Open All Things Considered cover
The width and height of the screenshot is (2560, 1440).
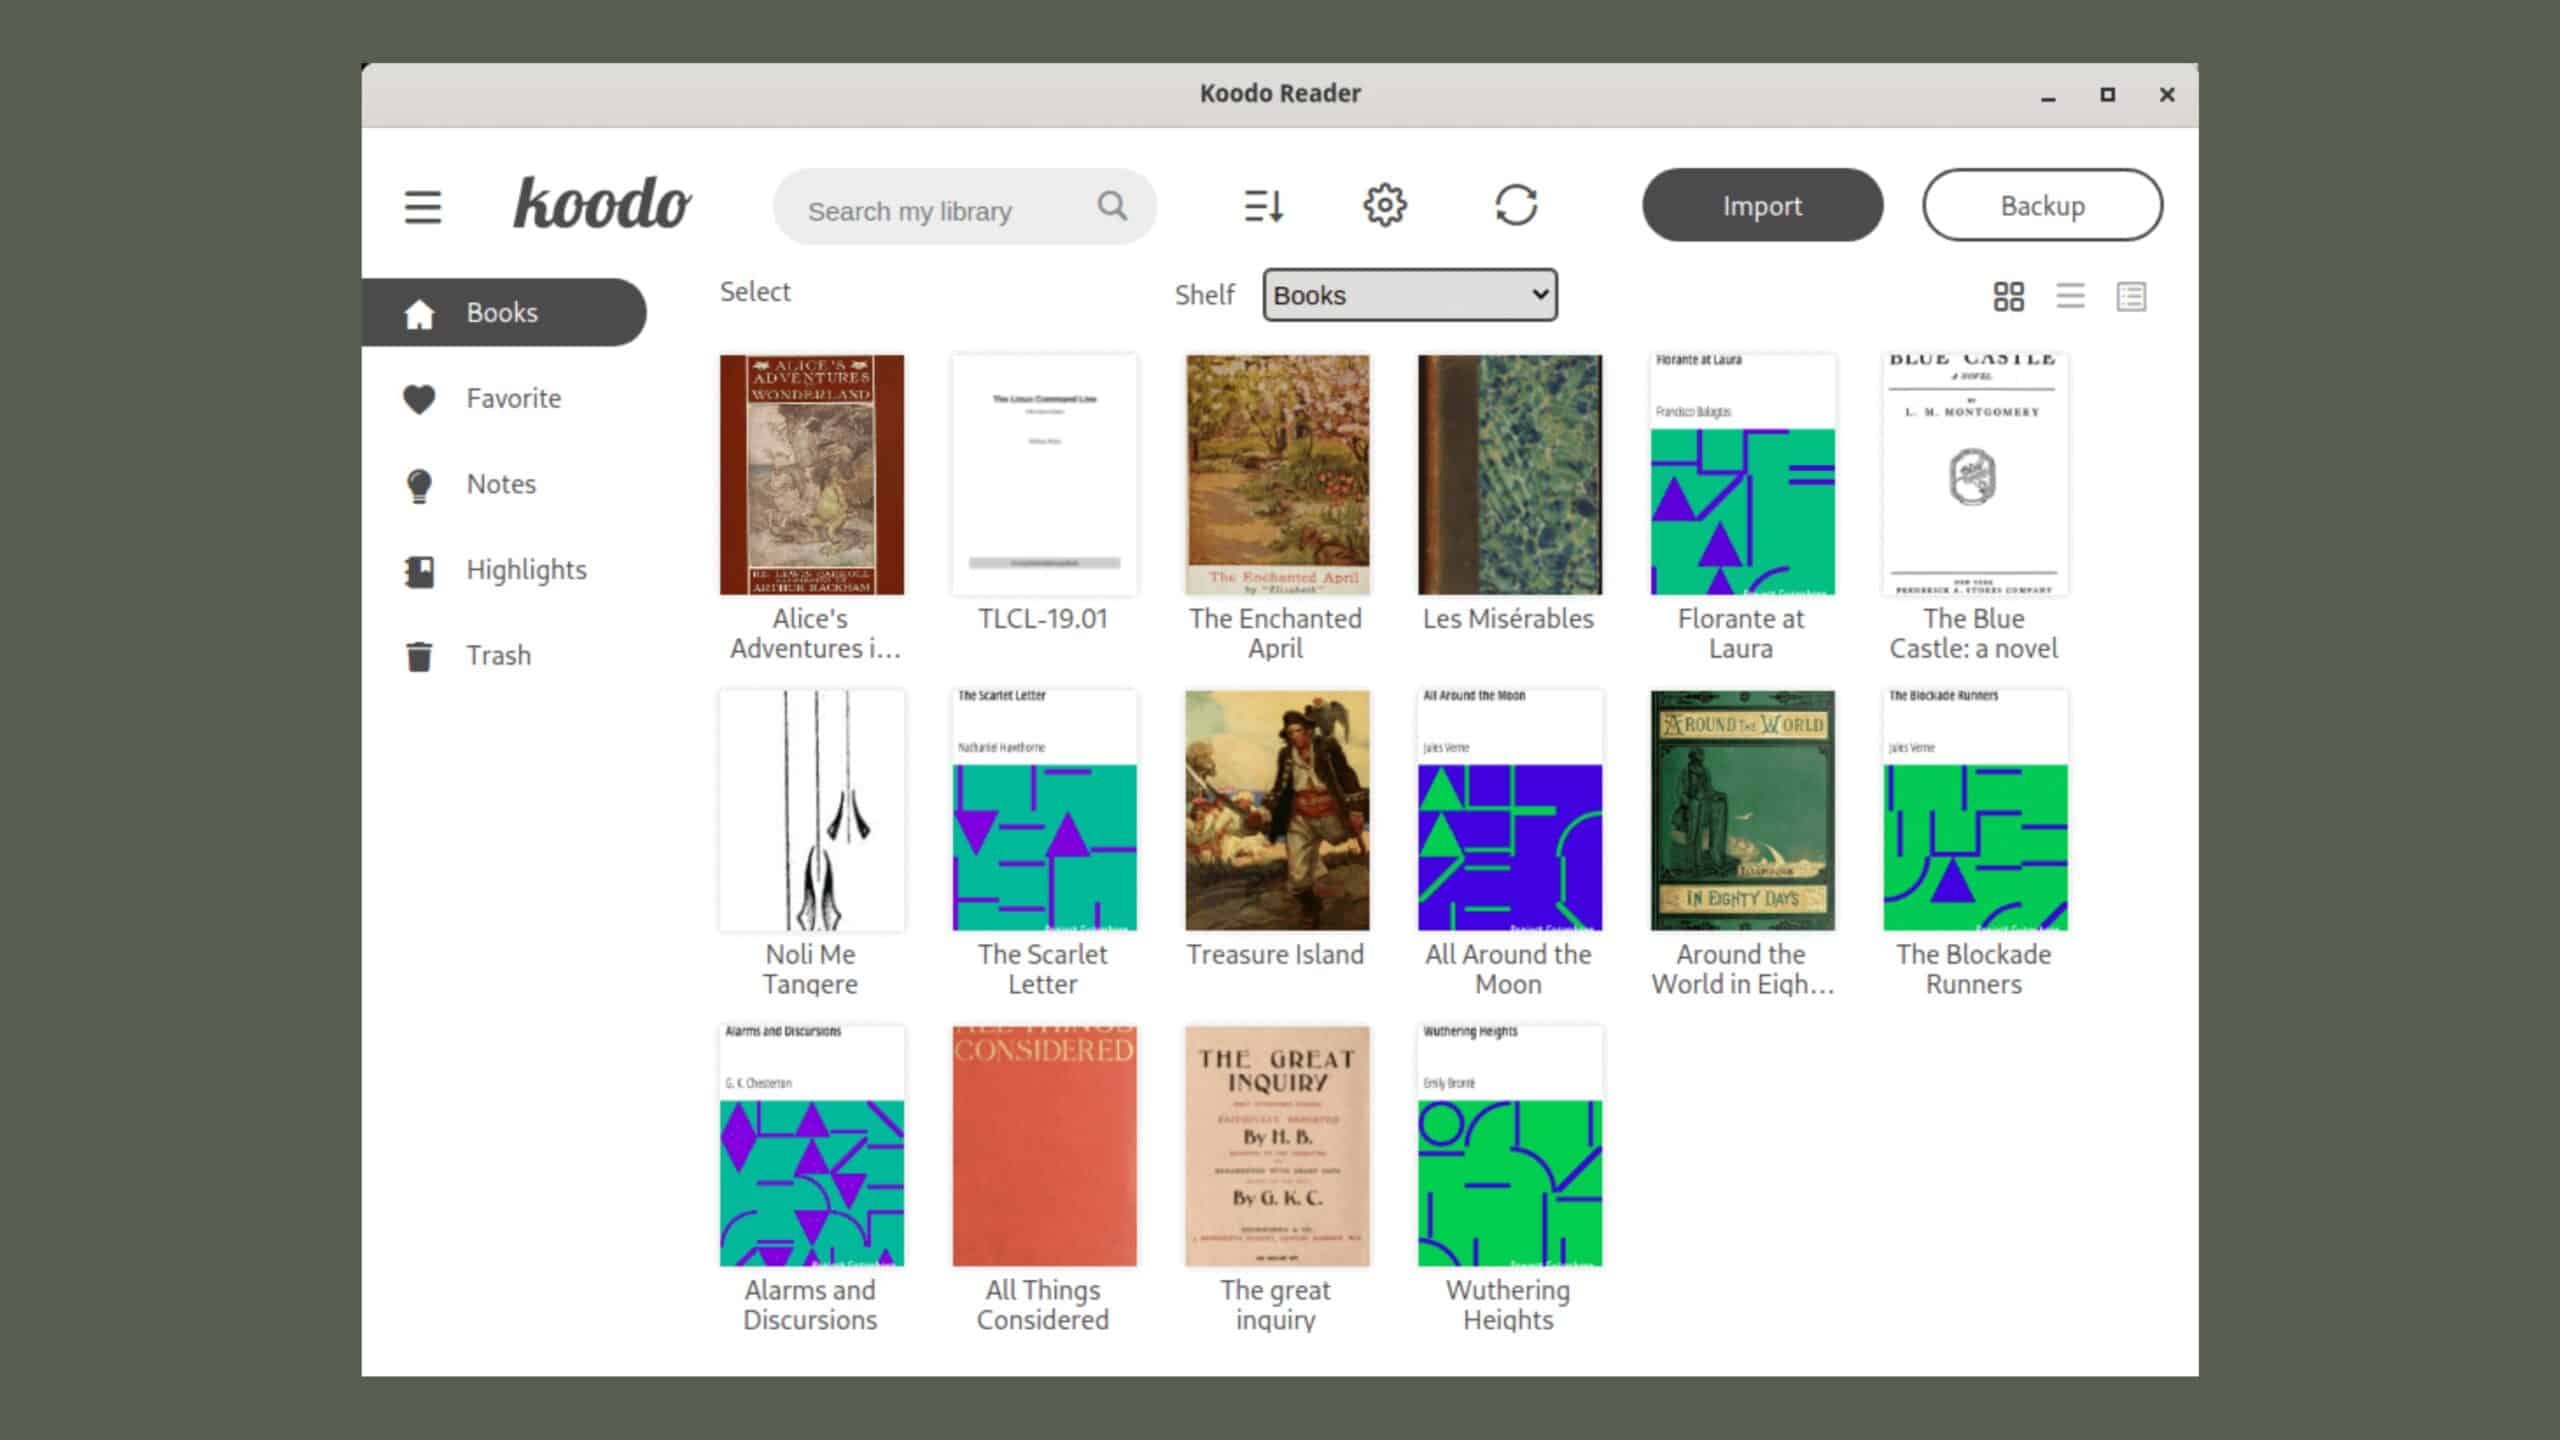[x=1044, y=1147]
